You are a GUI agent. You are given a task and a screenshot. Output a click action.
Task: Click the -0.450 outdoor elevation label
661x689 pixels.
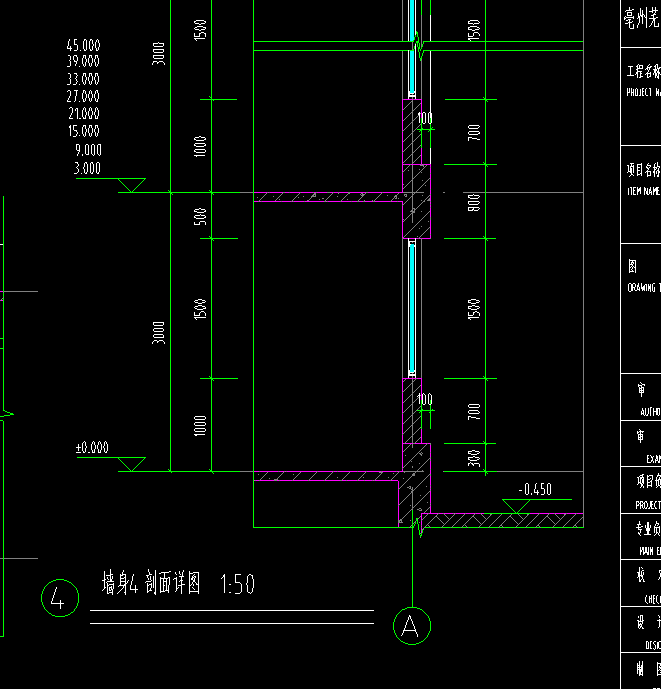(535, 490)
